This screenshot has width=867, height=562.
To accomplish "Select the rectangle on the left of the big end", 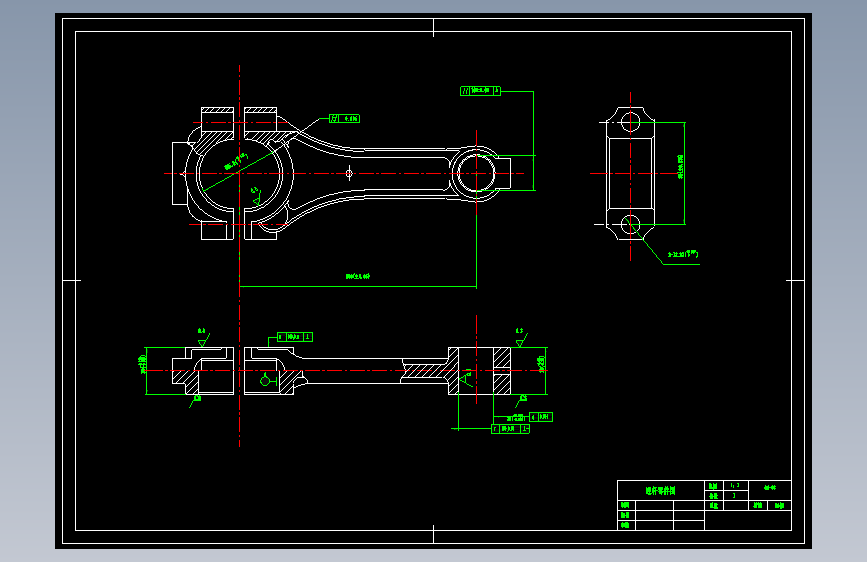I will pyautogui.click(x=180, y=173).
